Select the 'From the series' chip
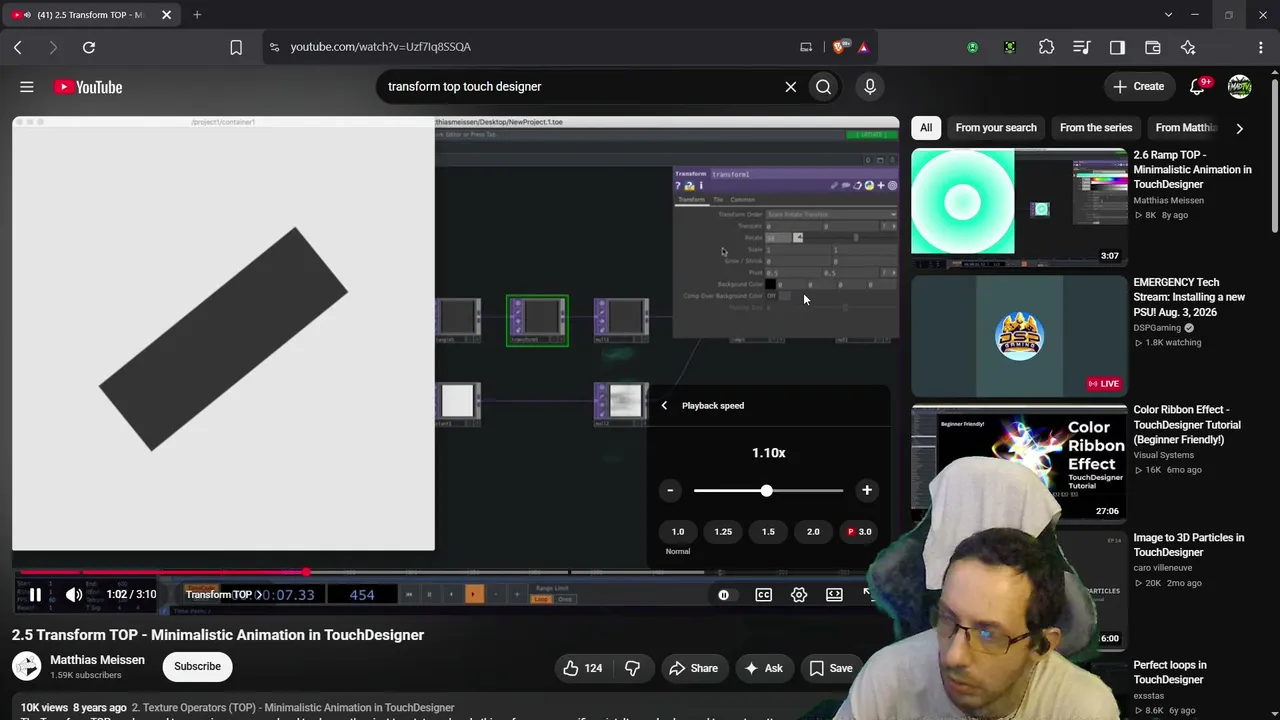The image size is (1280, 720). 1096,128
